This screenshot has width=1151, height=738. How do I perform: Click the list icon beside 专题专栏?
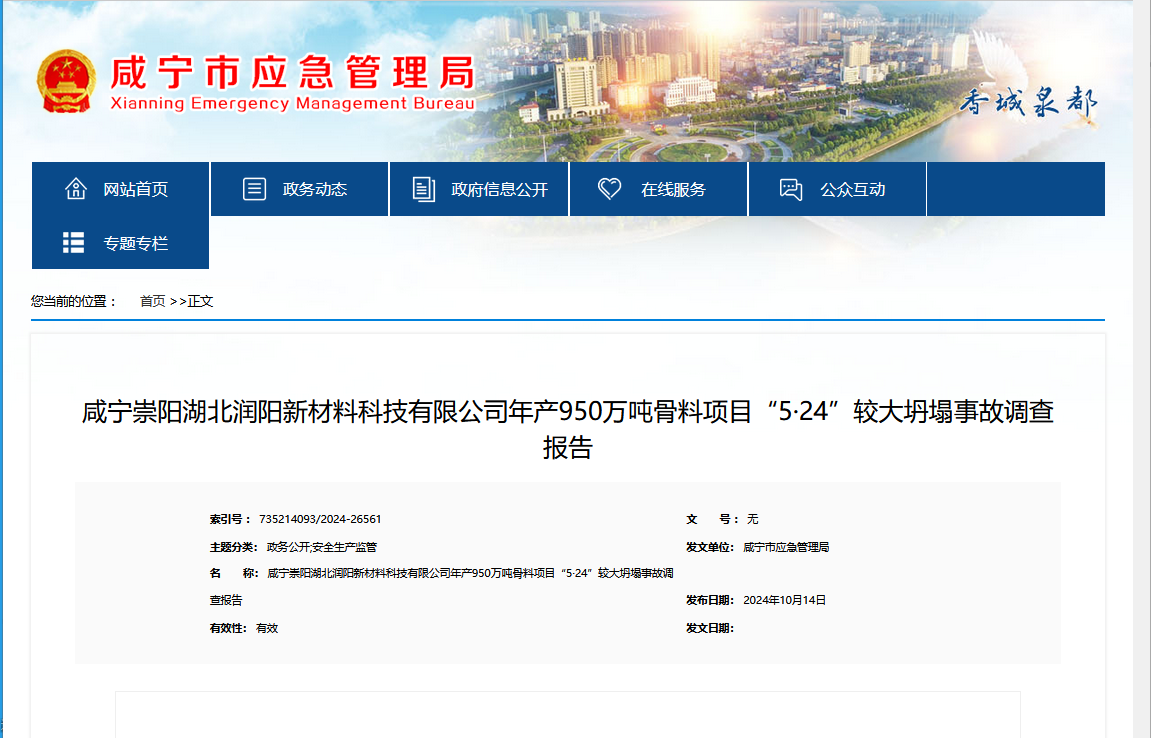(73, 242)
